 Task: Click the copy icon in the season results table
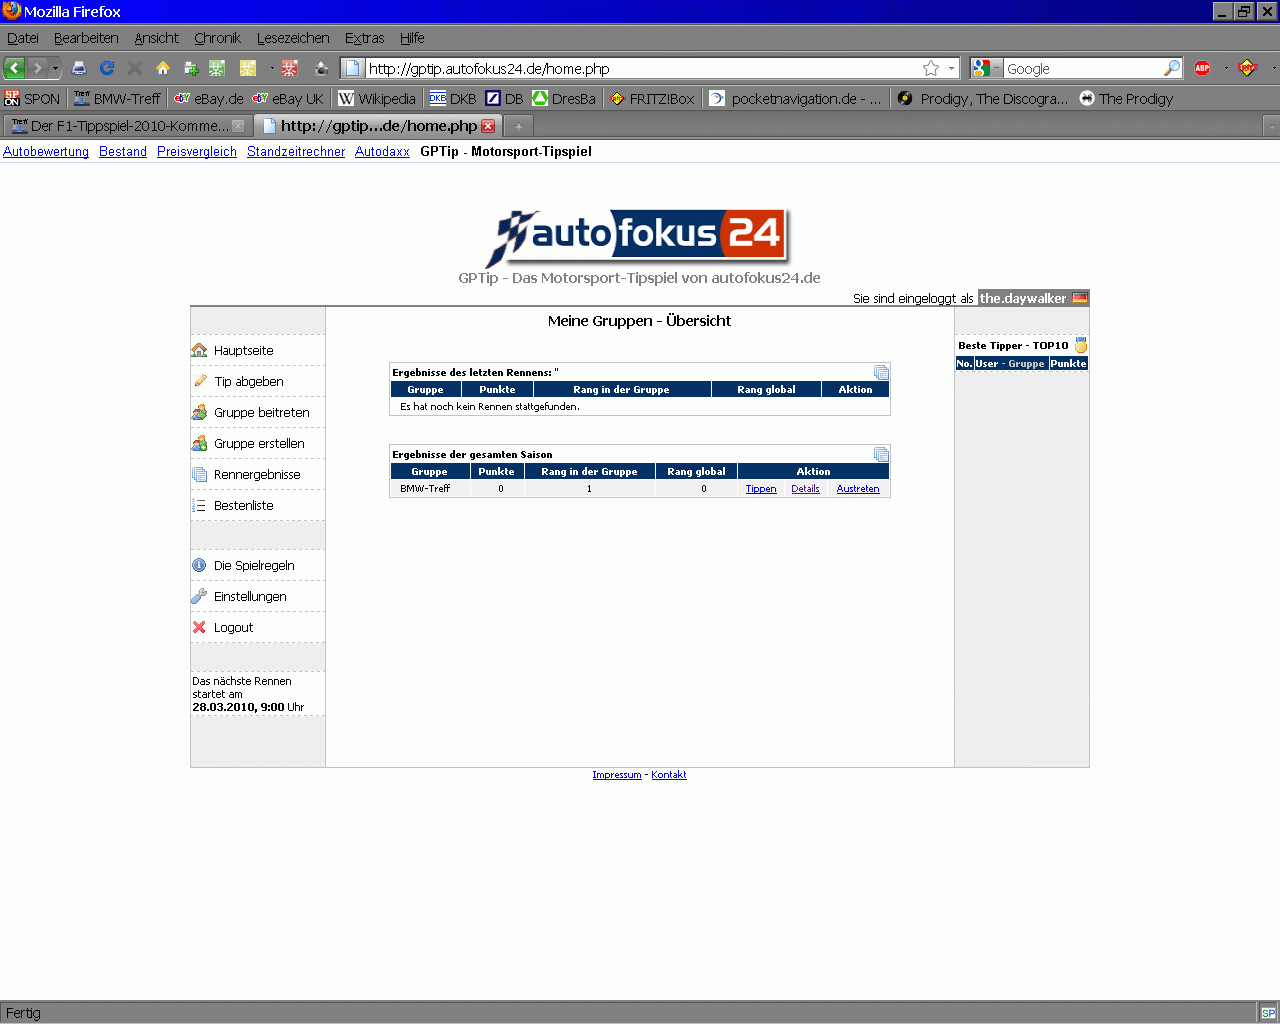(x=881, y=454)
